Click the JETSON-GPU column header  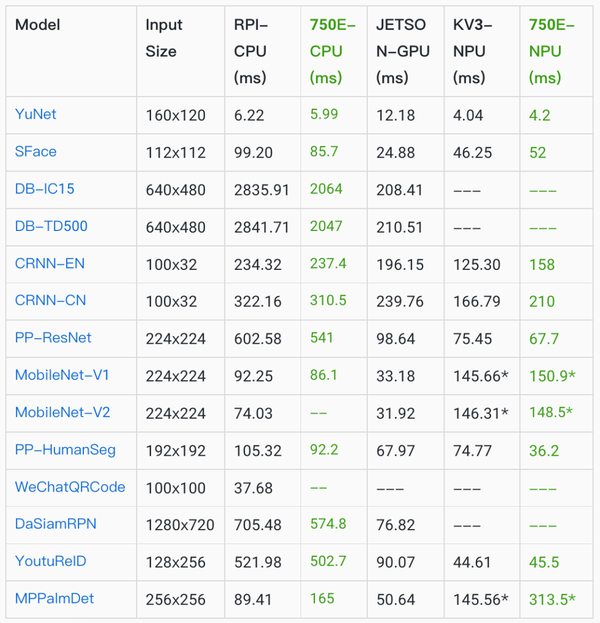click(401, 51)
